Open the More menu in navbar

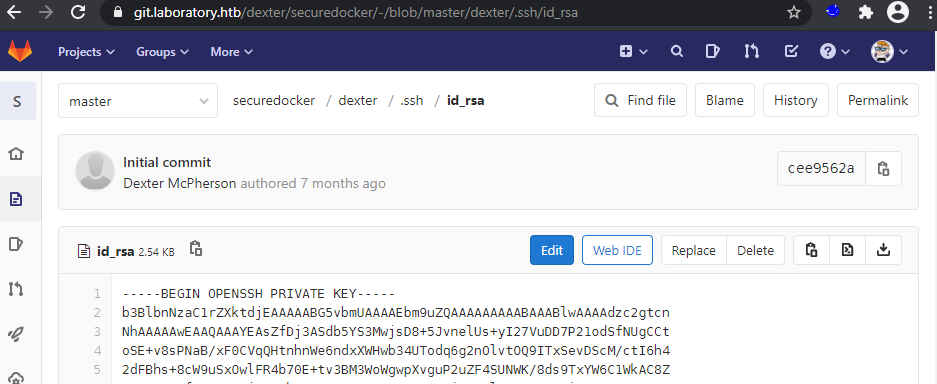point(232,52)
